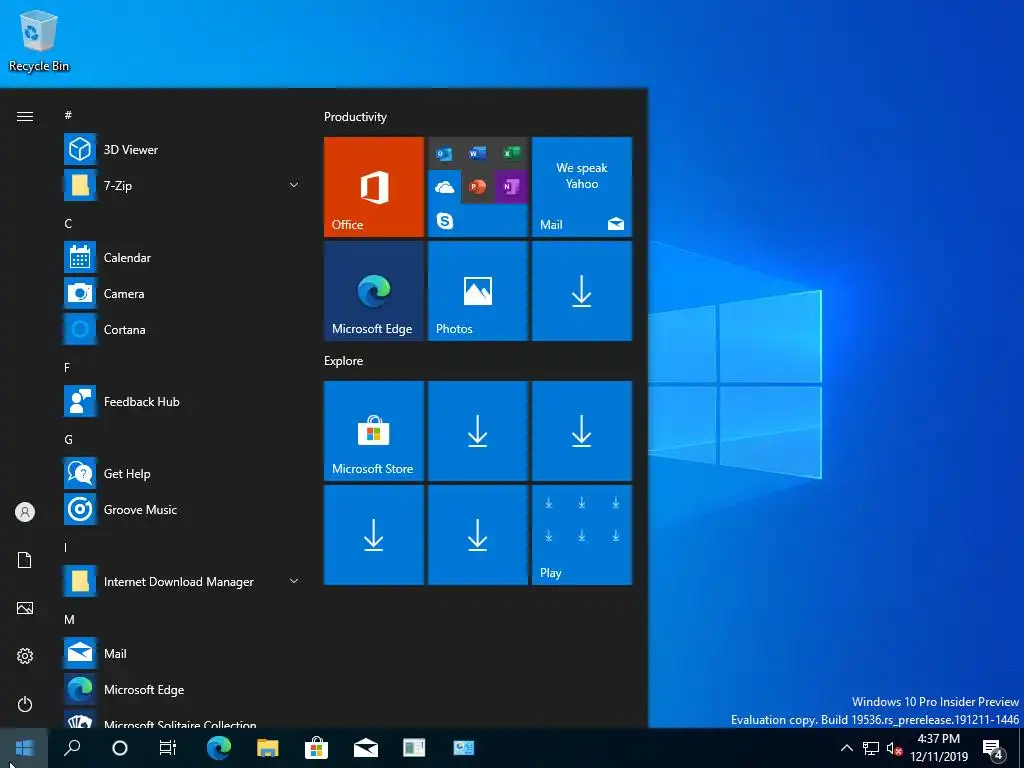Open the user account icon
Screen dimensions: 1024x768
tap(25, 512)
